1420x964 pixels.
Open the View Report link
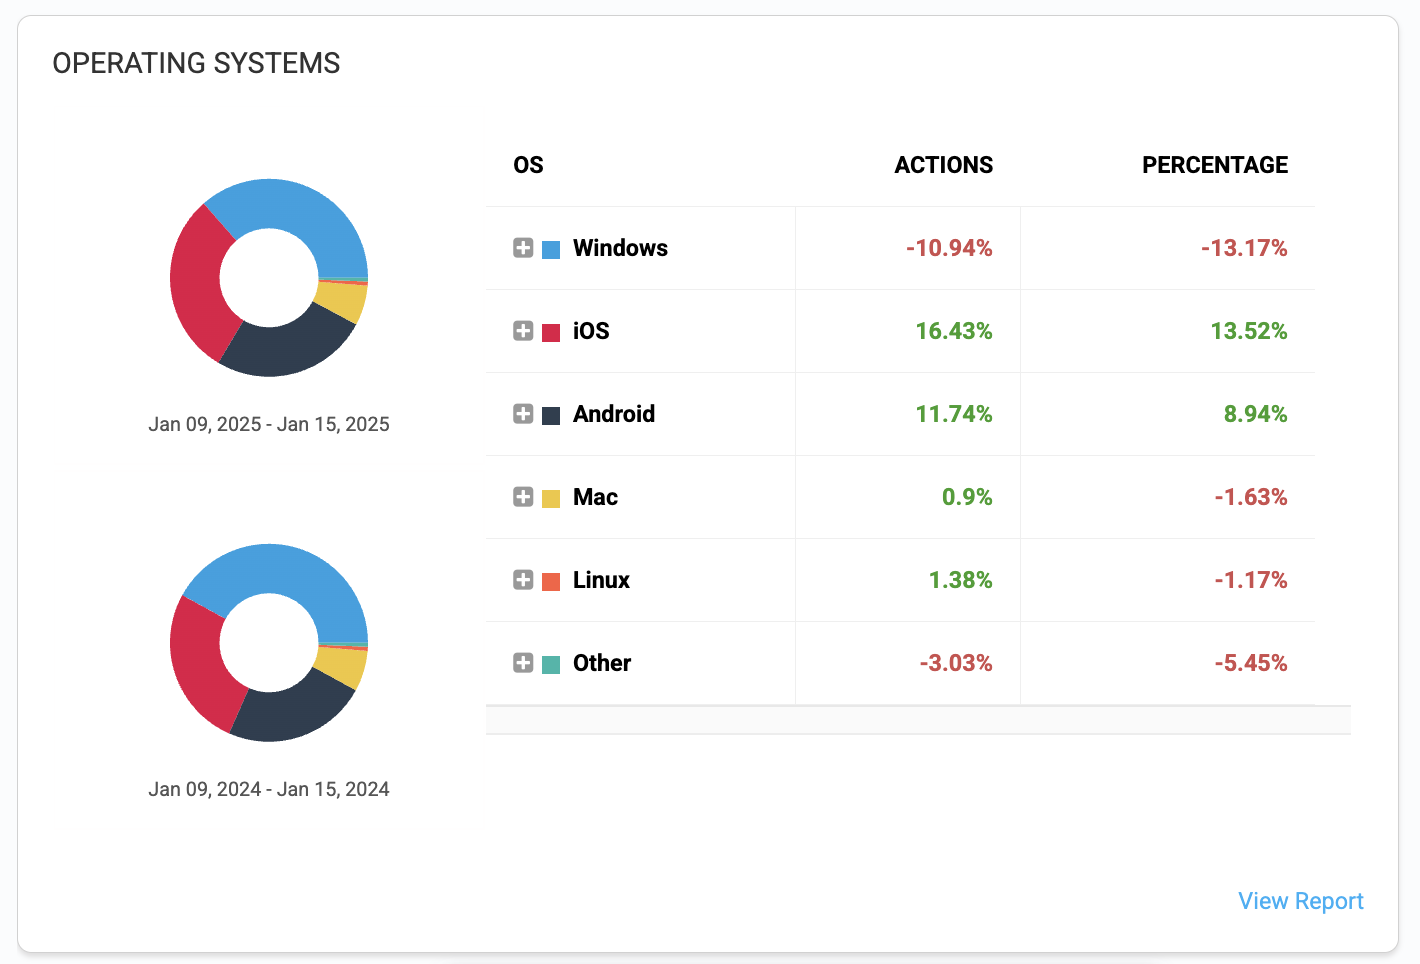tap(1300, 901)
